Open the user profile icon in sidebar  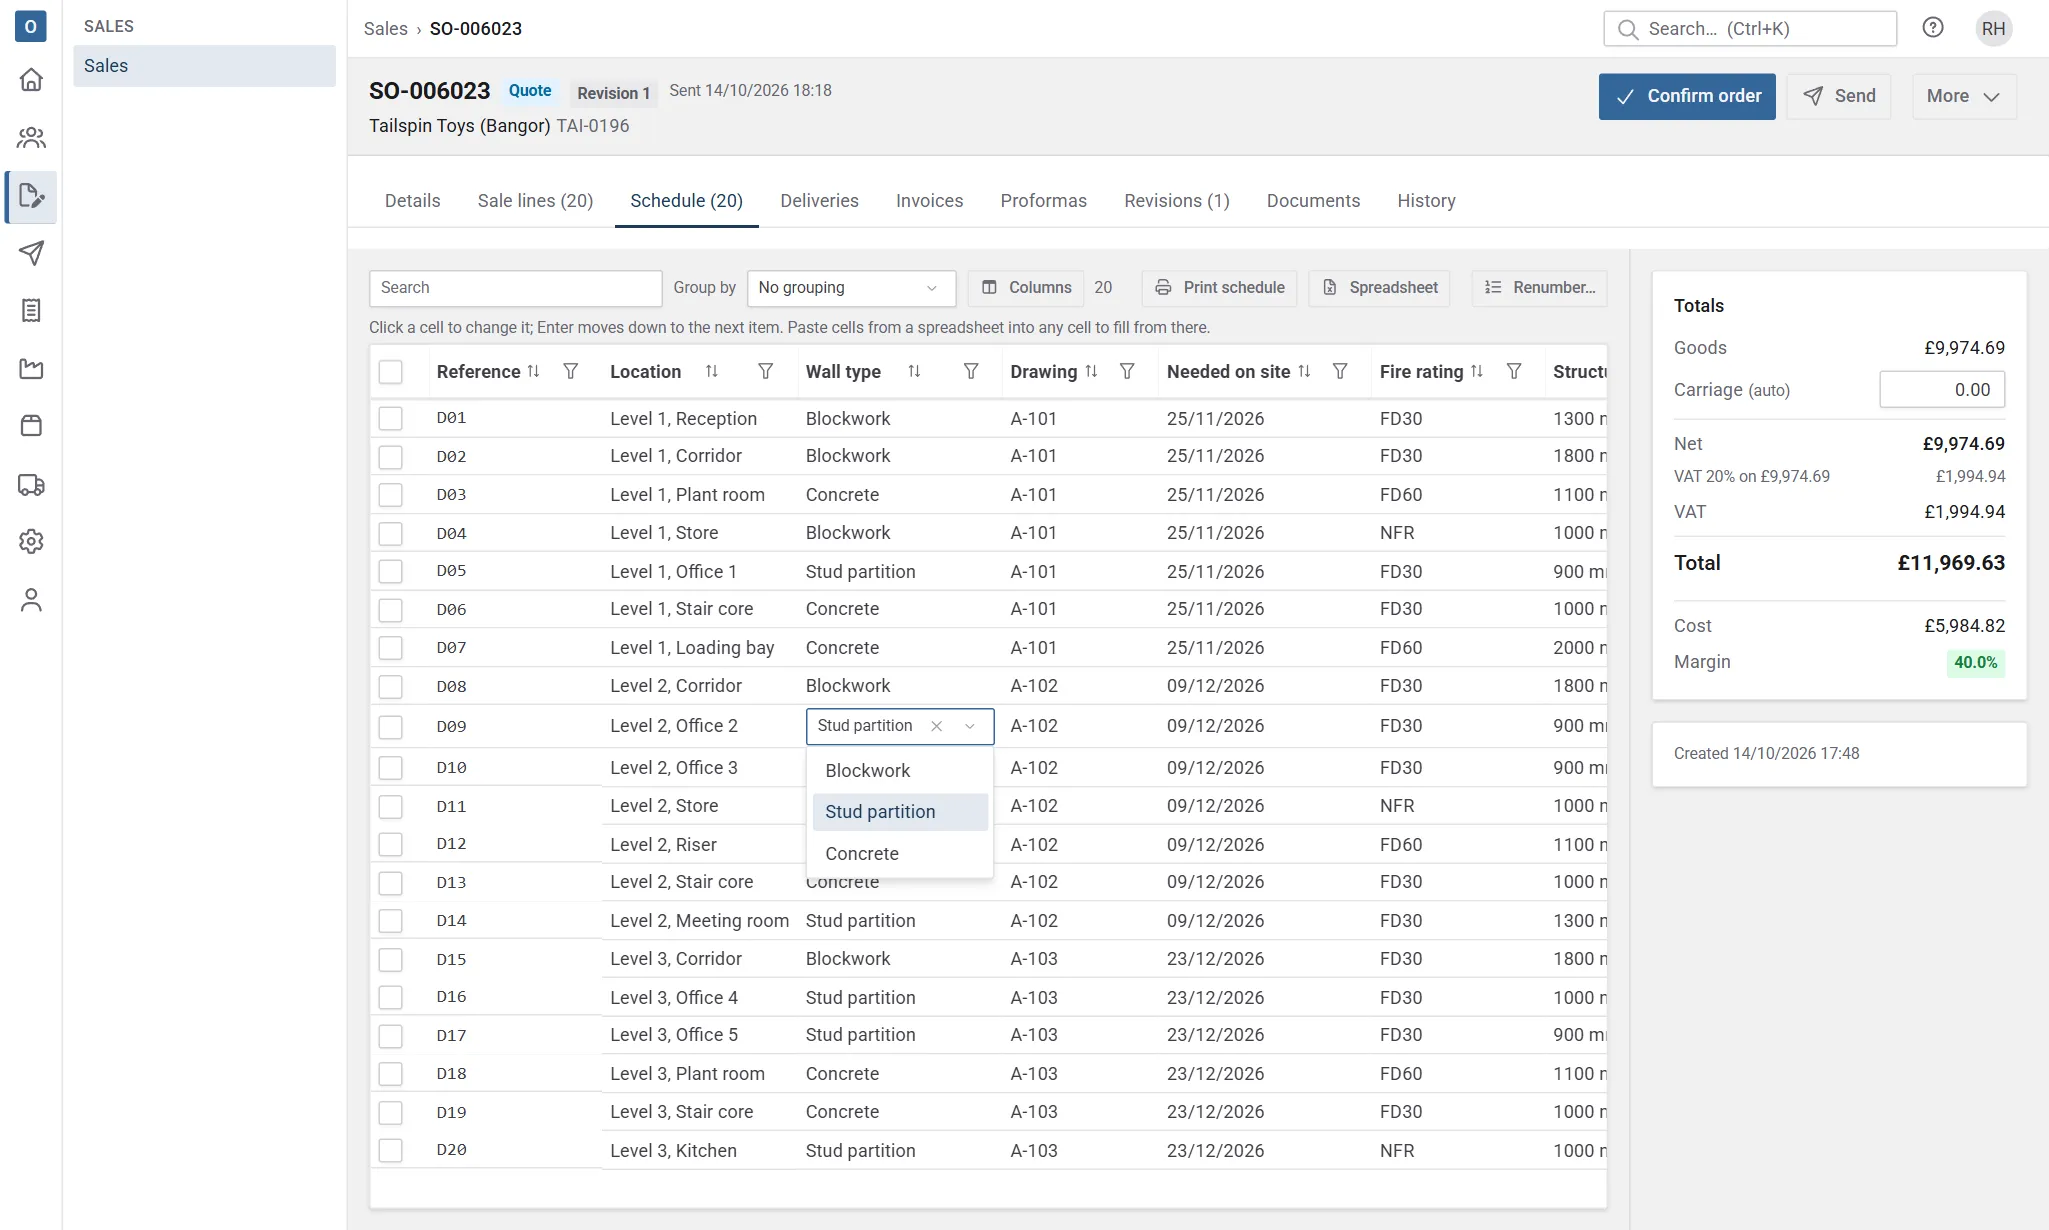coord(31,600)
